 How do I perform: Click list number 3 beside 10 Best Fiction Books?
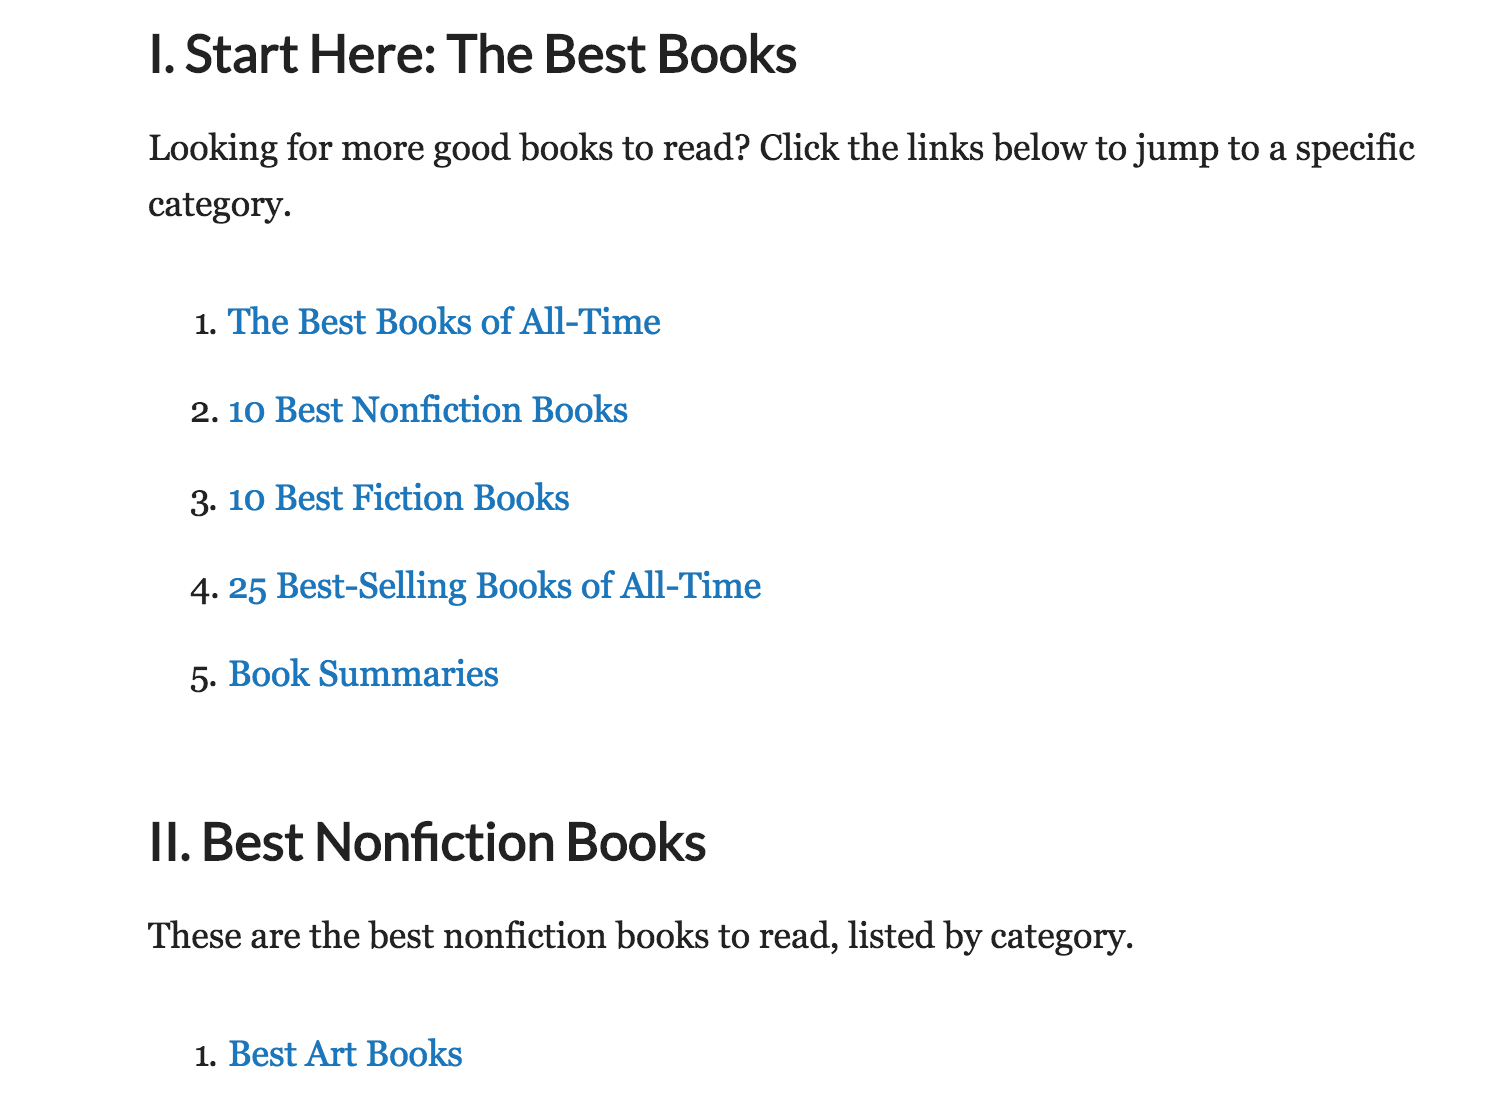(204, 500)
